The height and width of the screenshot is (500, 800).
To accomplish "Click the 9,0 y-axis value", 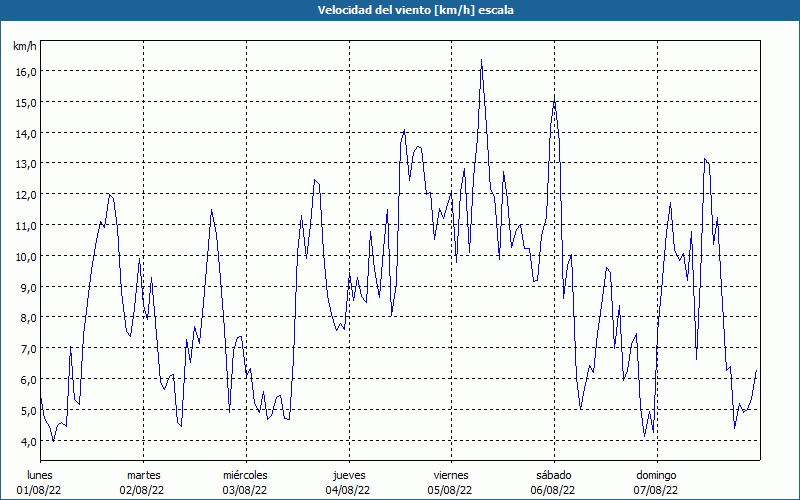I will click(28, 287).
